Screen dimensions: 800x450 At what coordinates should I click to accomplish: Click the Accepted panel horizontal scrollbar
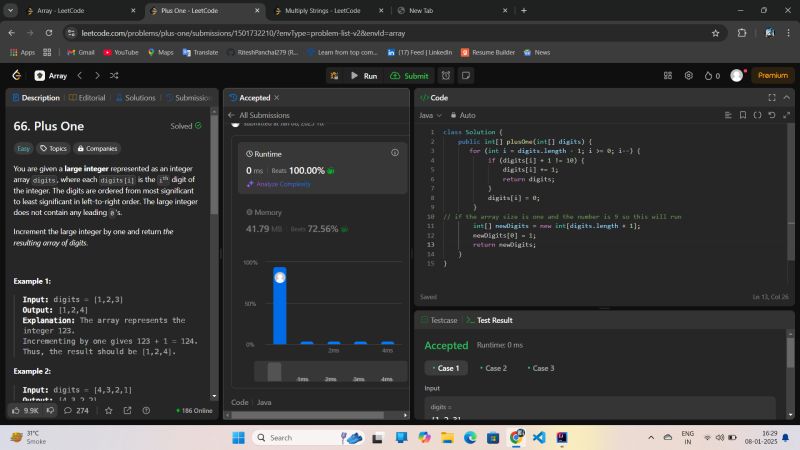coord(308,415)
